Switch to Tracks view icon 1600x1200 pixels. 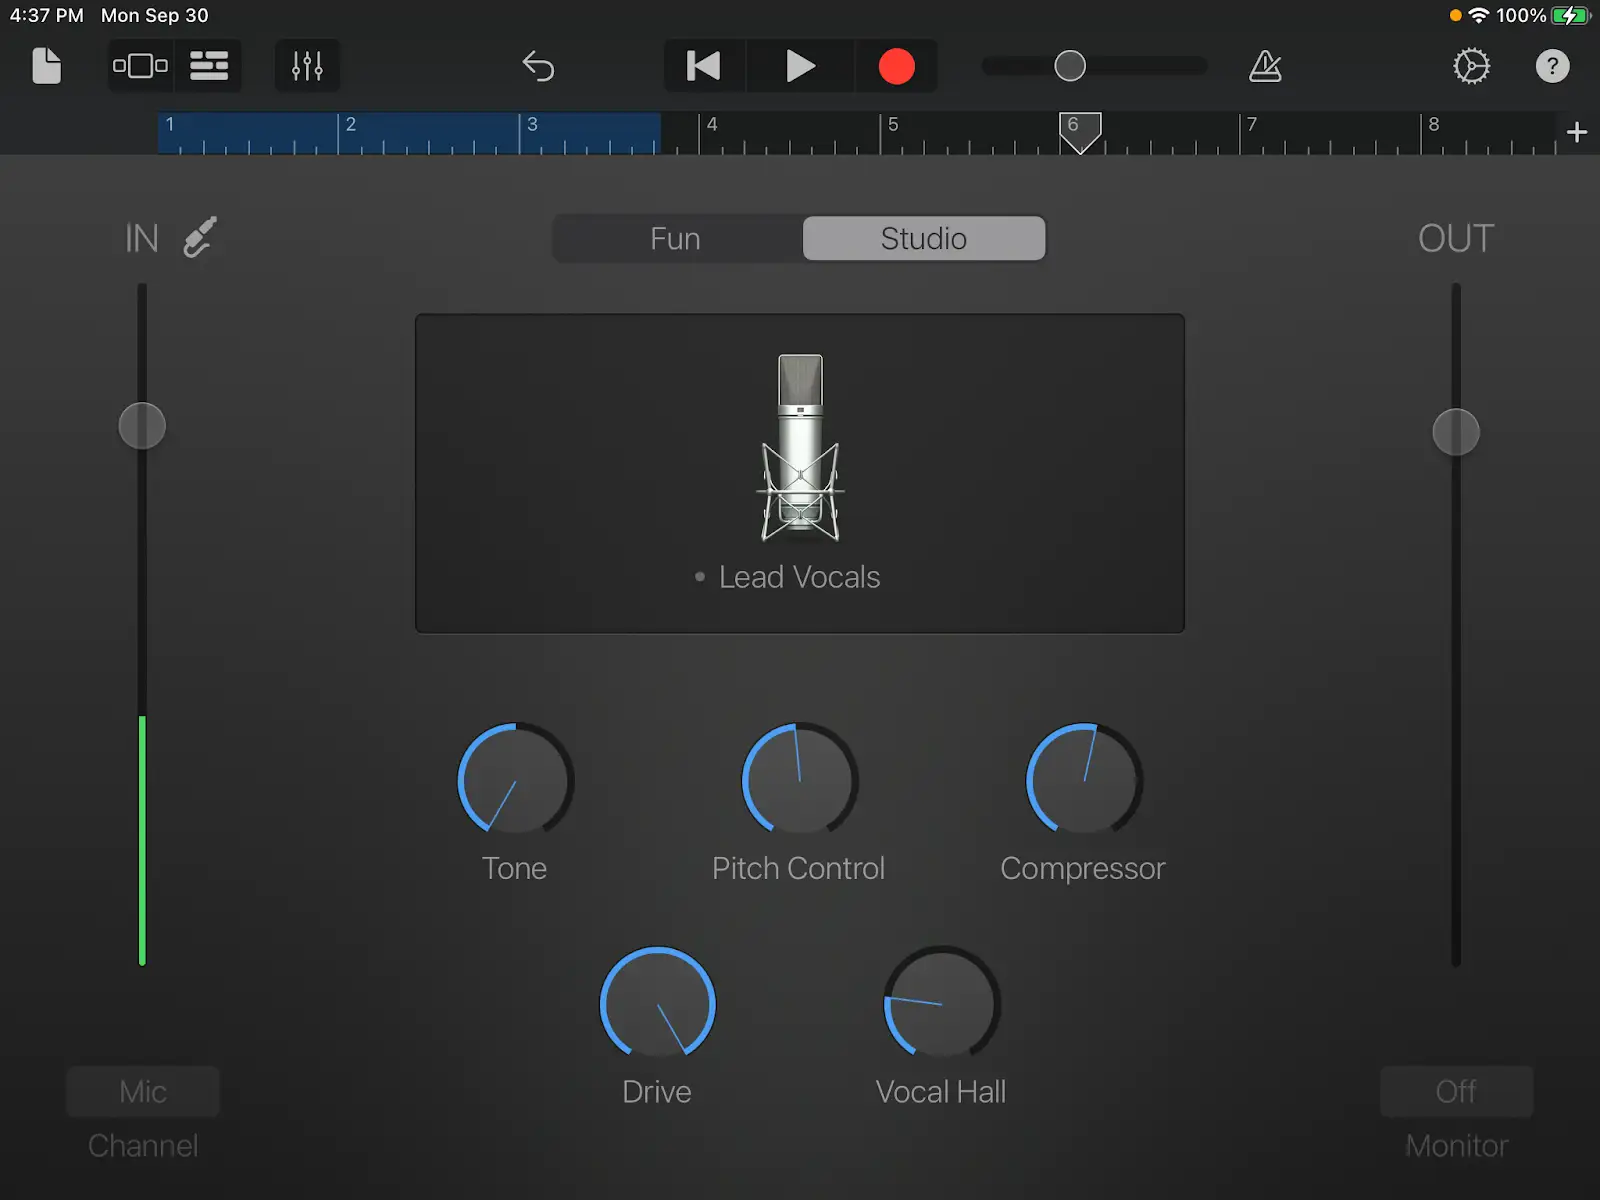point(209,66)
